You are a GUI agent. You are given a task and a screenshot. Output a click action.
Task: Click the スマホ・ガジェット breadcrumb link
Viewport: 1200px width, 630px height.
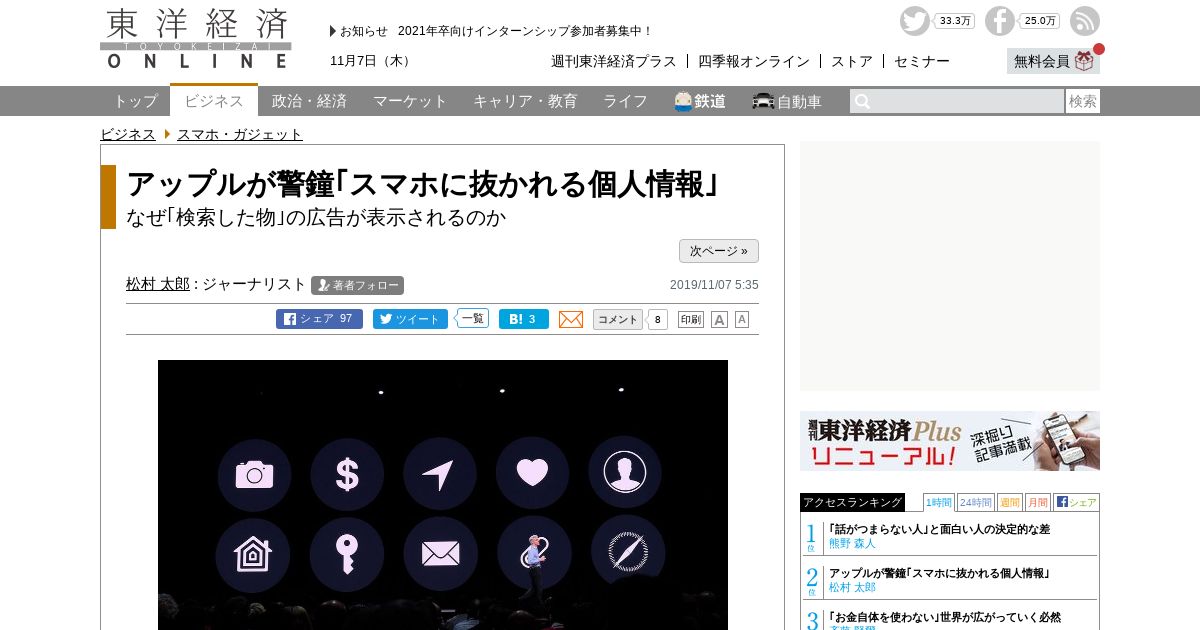(240, 134)
